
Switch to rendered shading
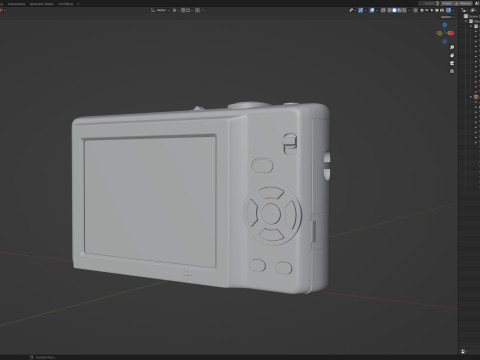click(404, 10)
